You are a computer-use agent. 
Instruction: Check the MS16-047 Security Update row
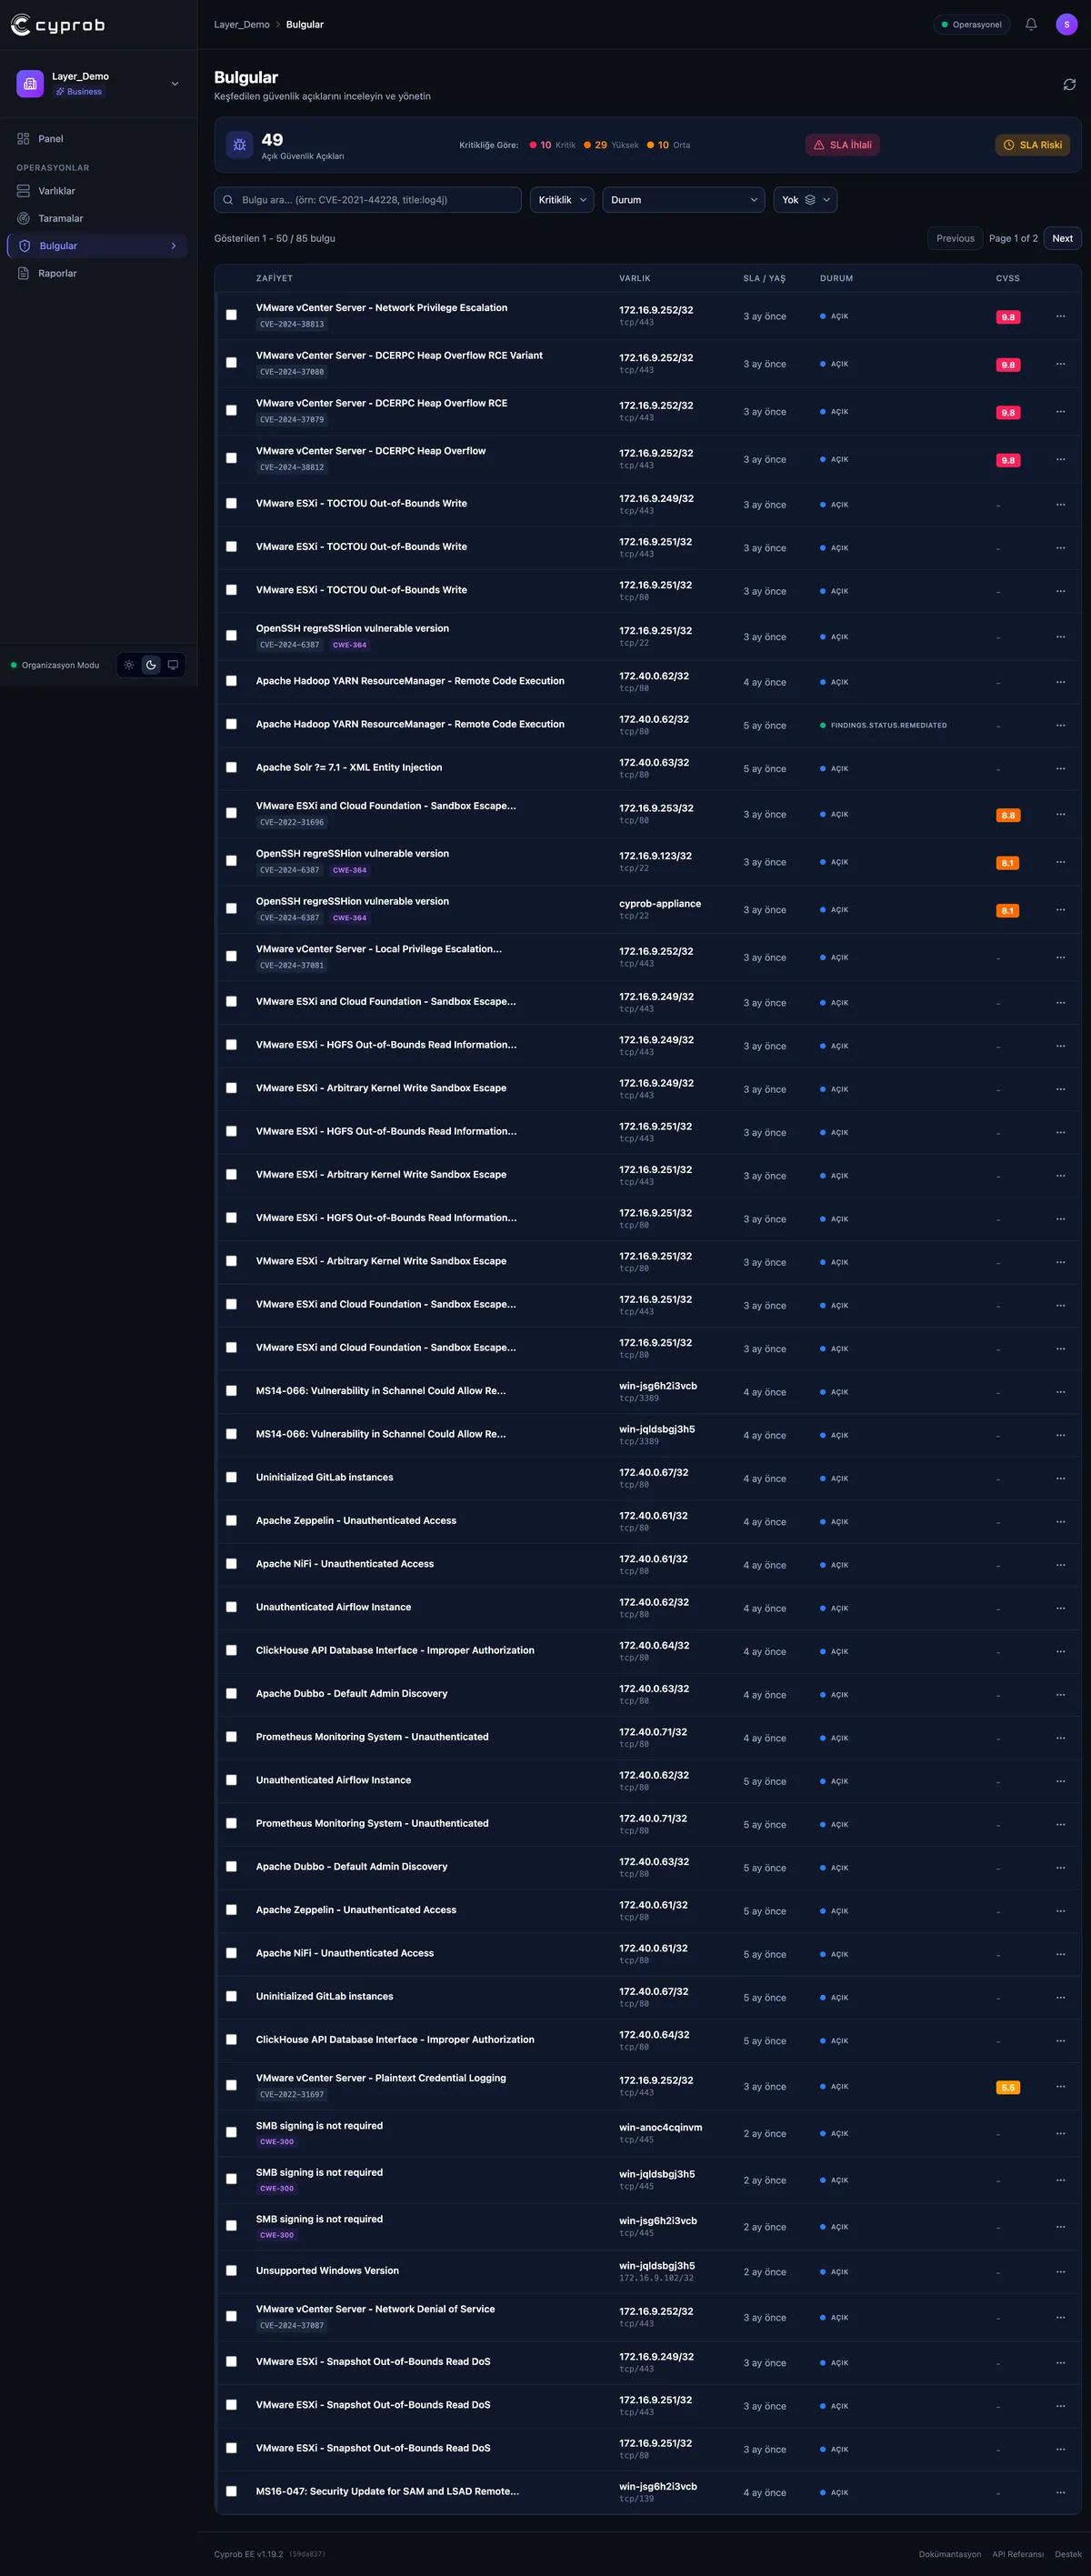tap(231, 2492)
